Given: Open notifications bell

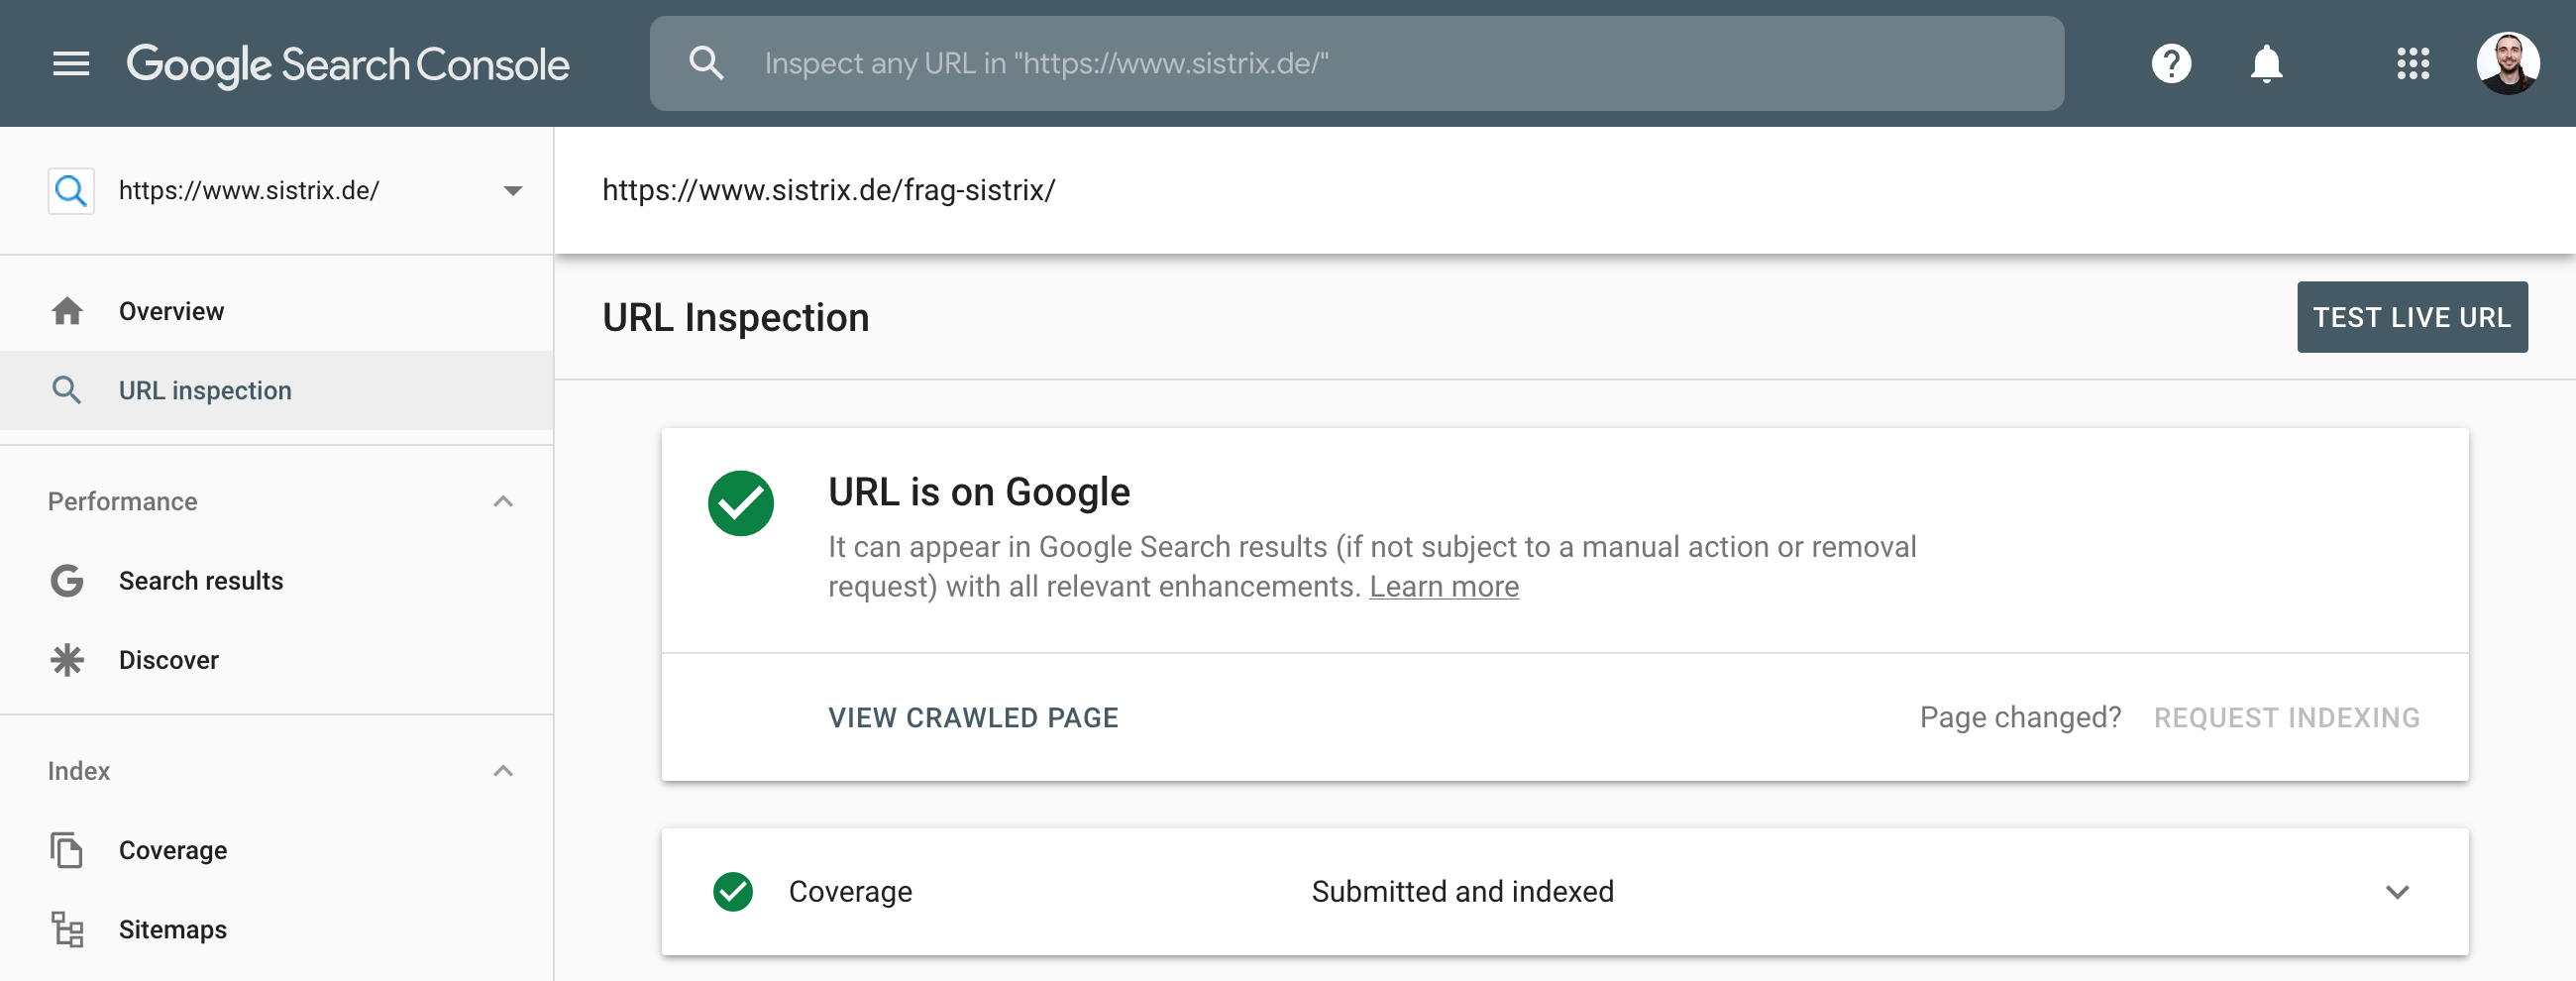Looking at the screenshot, I should [2266, 64].
